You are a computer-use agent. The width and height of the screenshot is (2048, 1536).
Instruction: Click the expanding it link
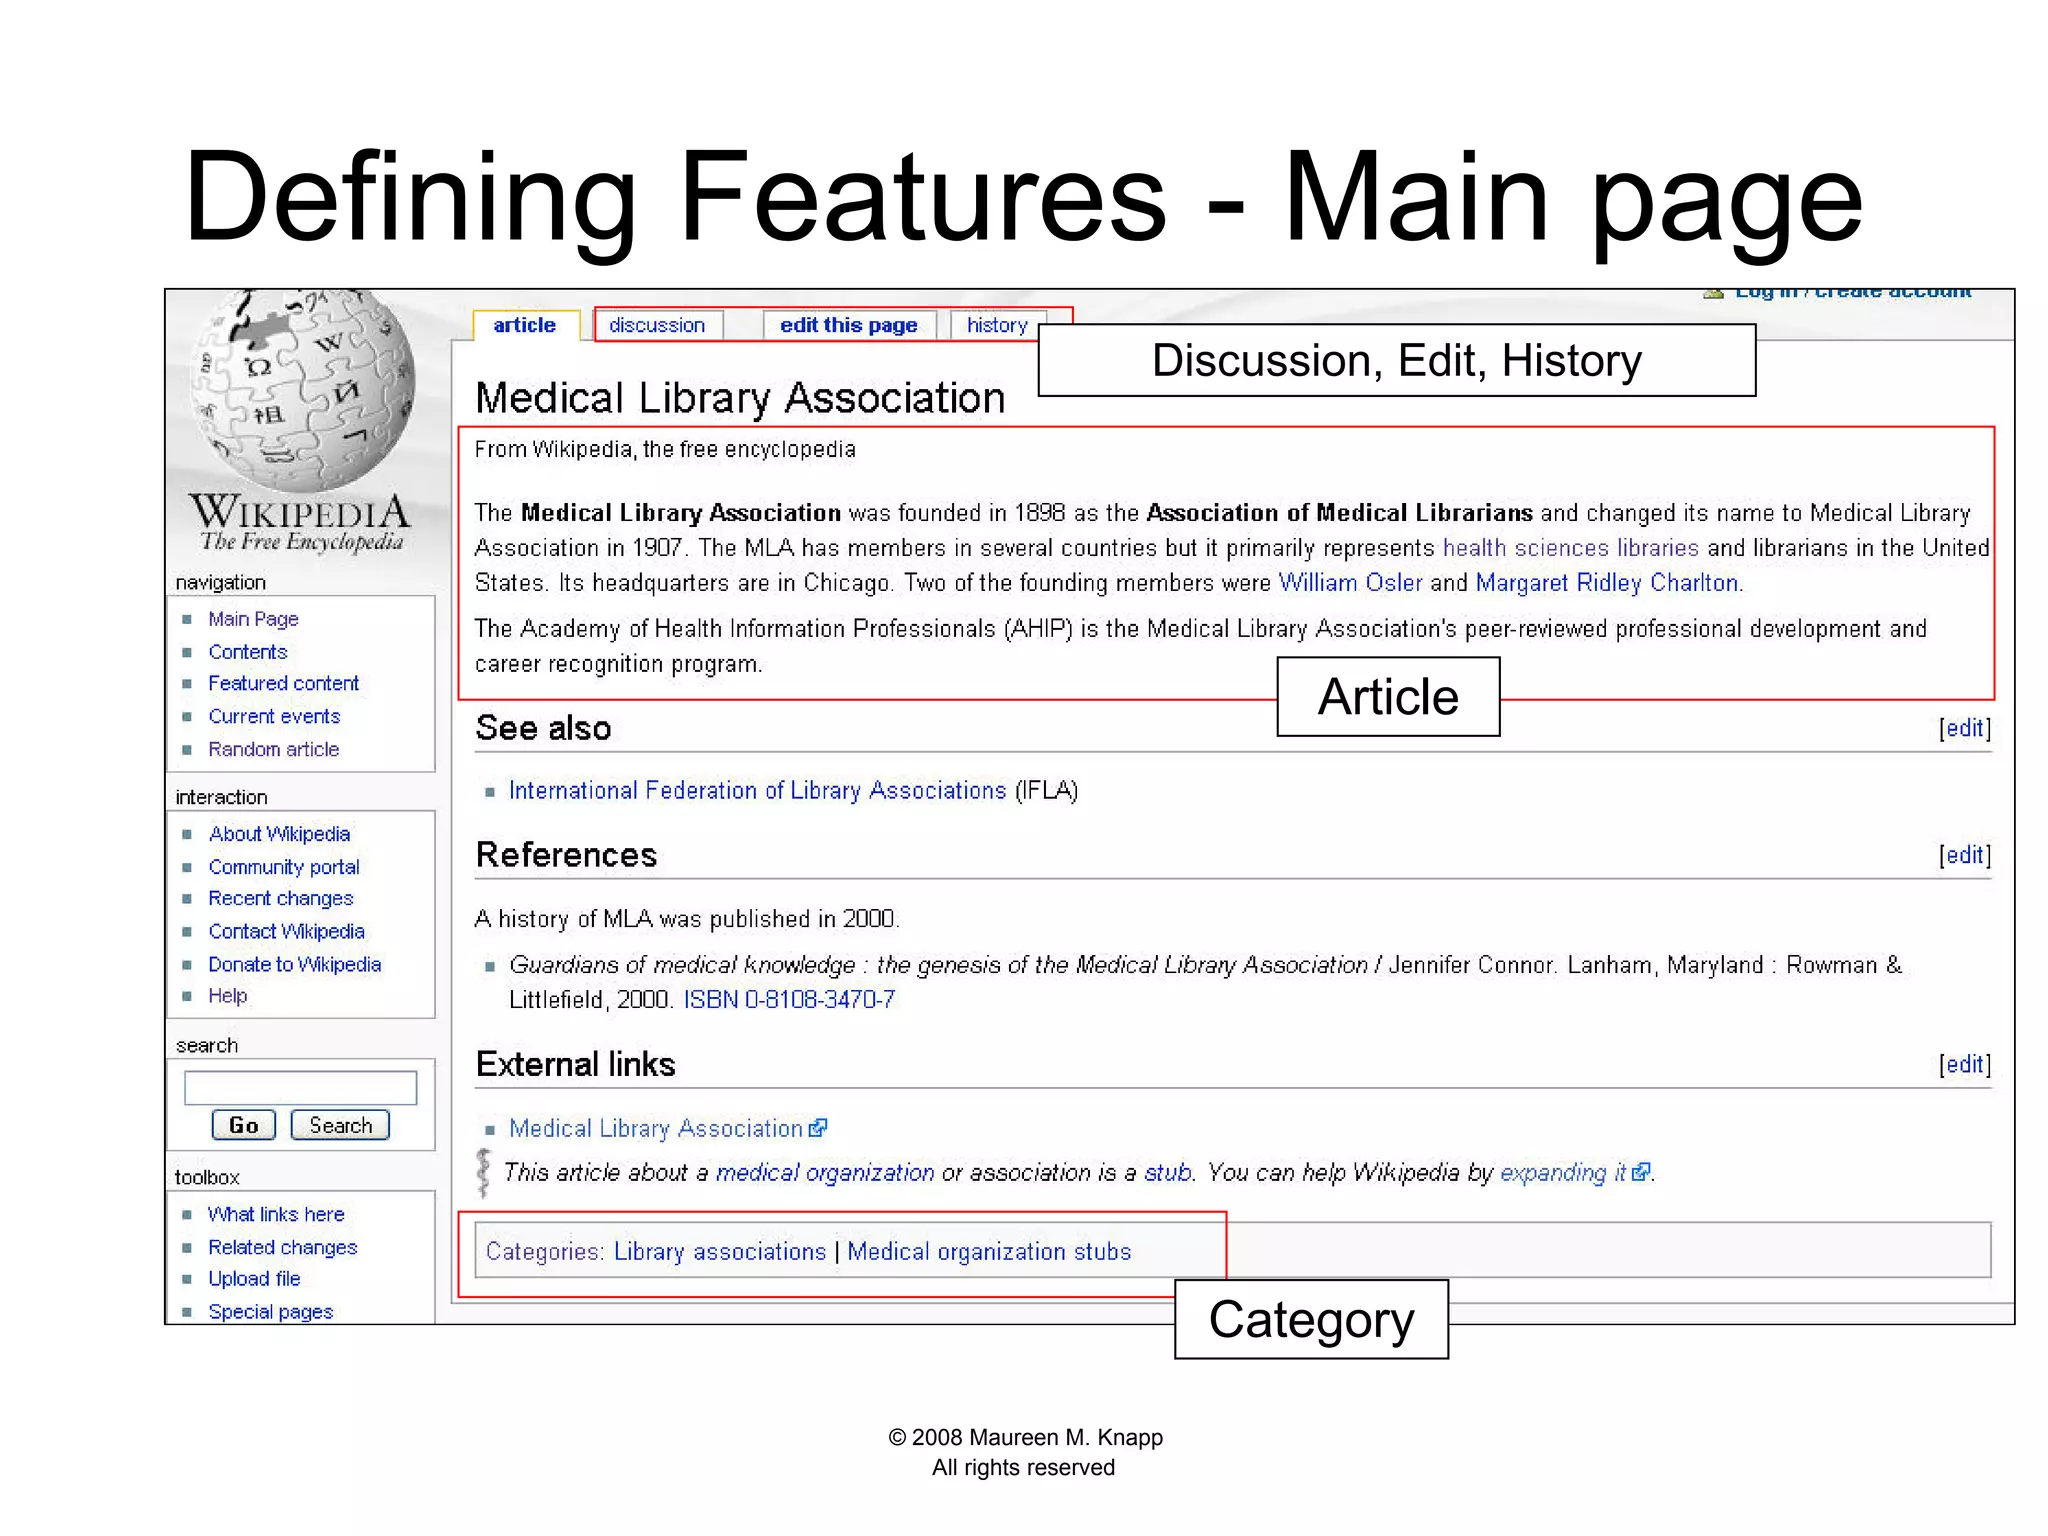point(1563,1172)
